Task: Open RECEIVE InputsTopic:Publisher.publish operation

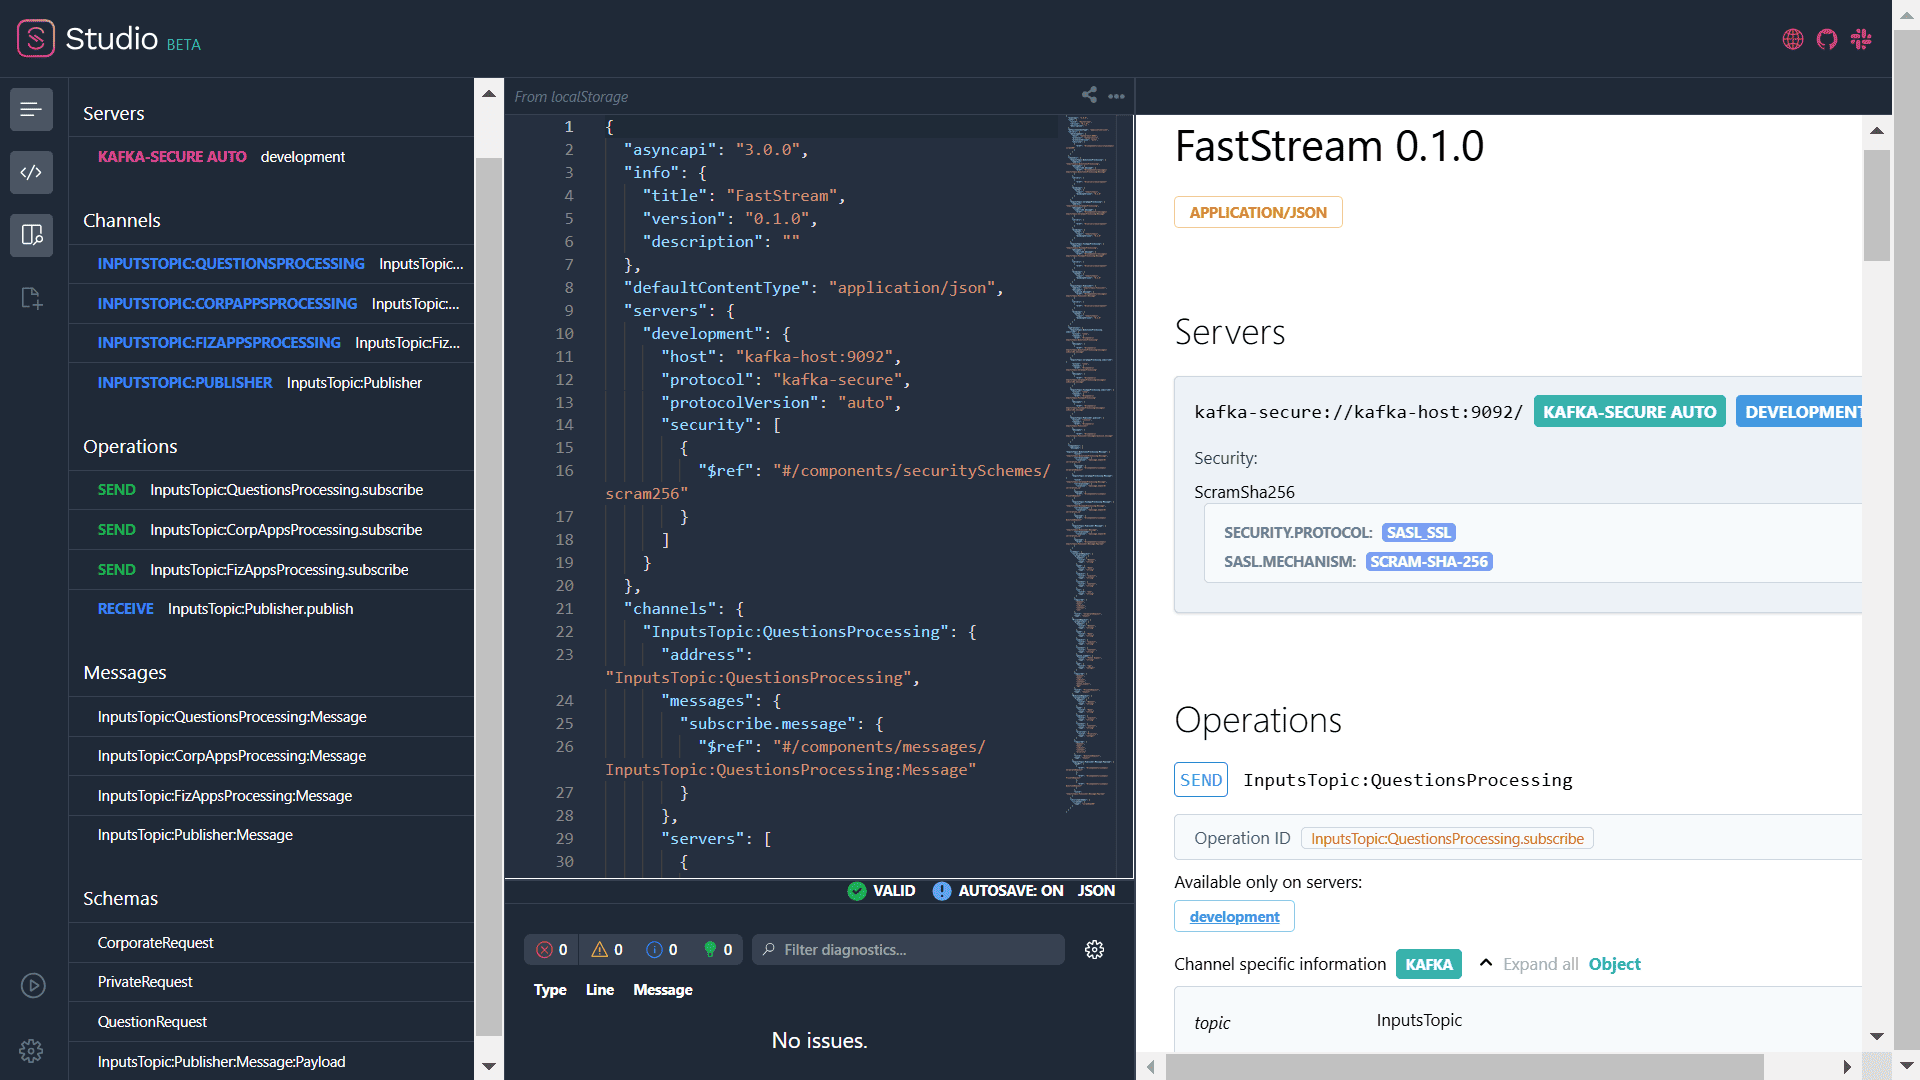Action: [x=271, y=609]
